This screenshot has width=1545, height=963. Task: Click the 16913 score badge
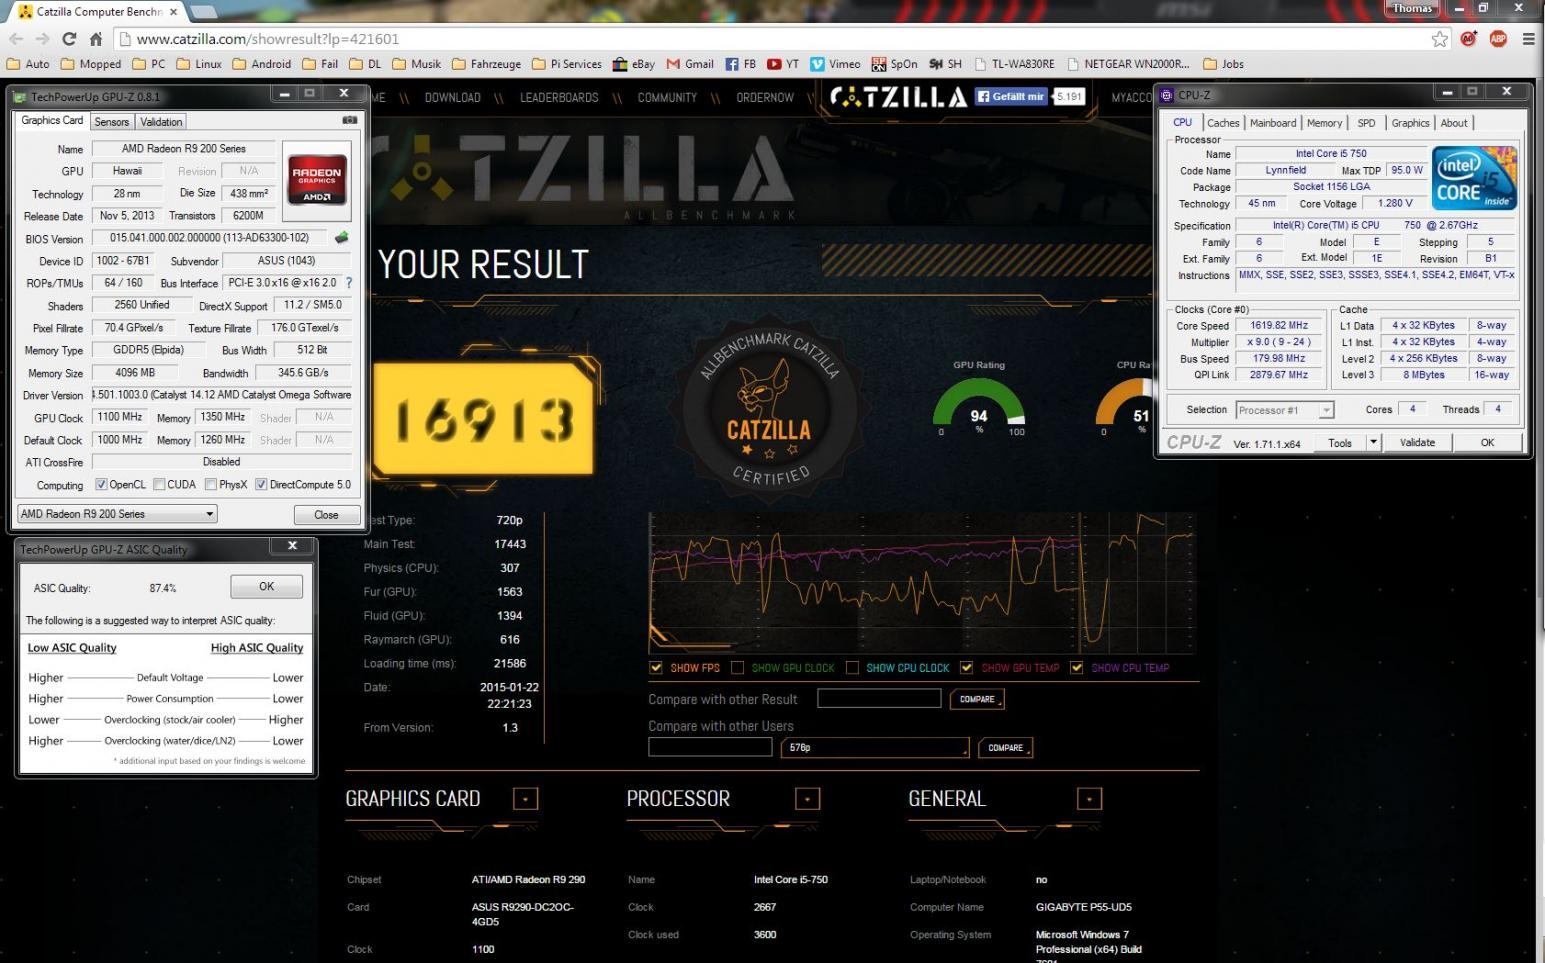[x=484, y=419]
